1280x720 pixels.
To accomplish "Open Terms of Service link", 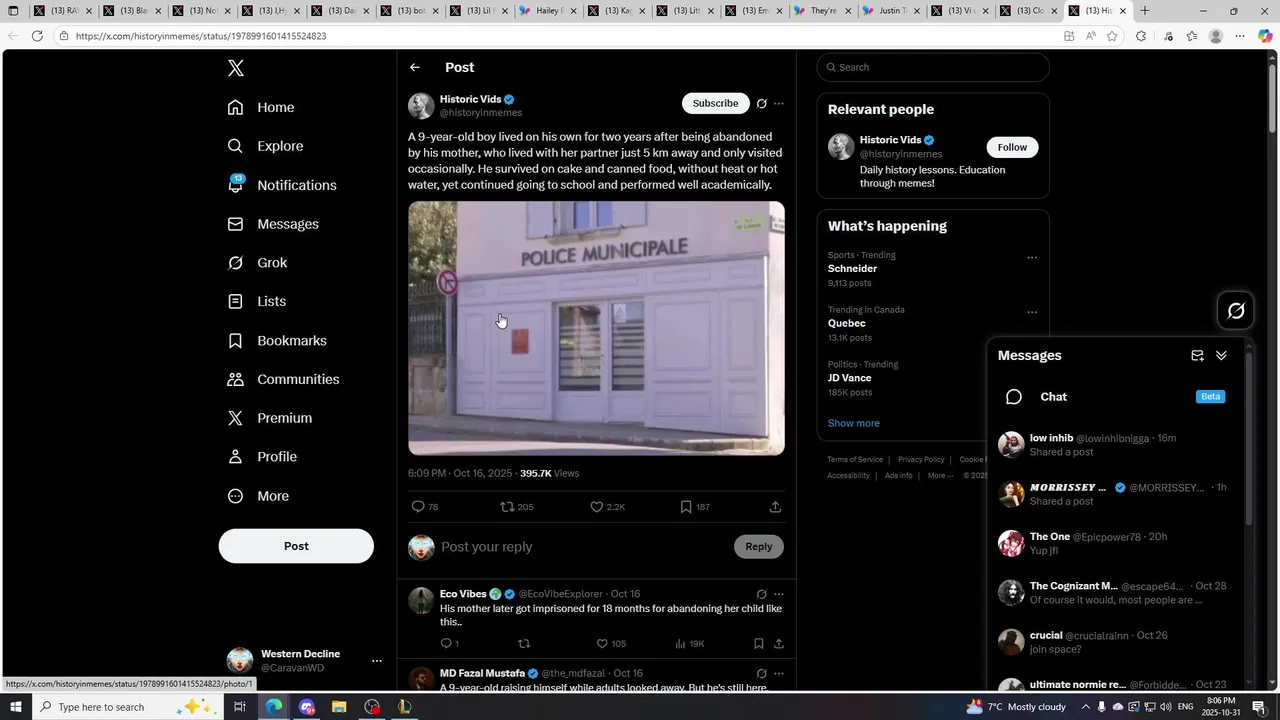I will [855, 460].
